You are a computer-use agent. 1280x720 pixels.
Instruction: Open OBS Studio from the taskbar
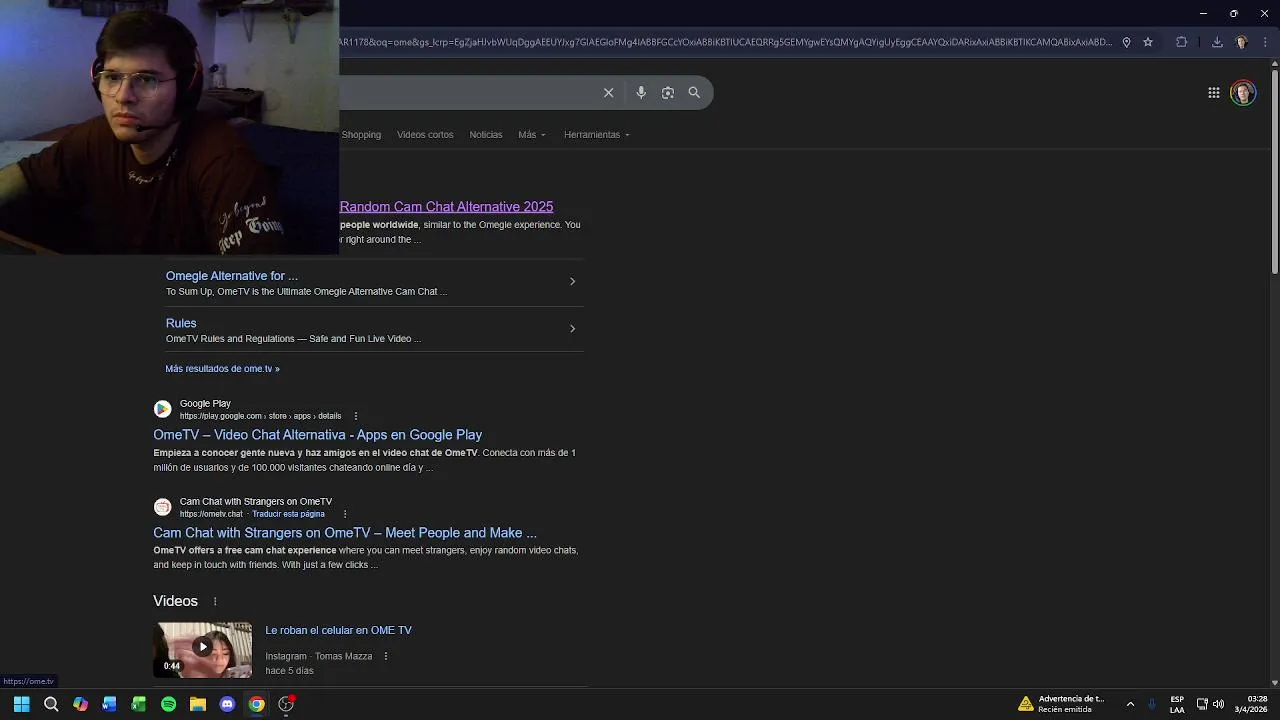coord(286,704)
